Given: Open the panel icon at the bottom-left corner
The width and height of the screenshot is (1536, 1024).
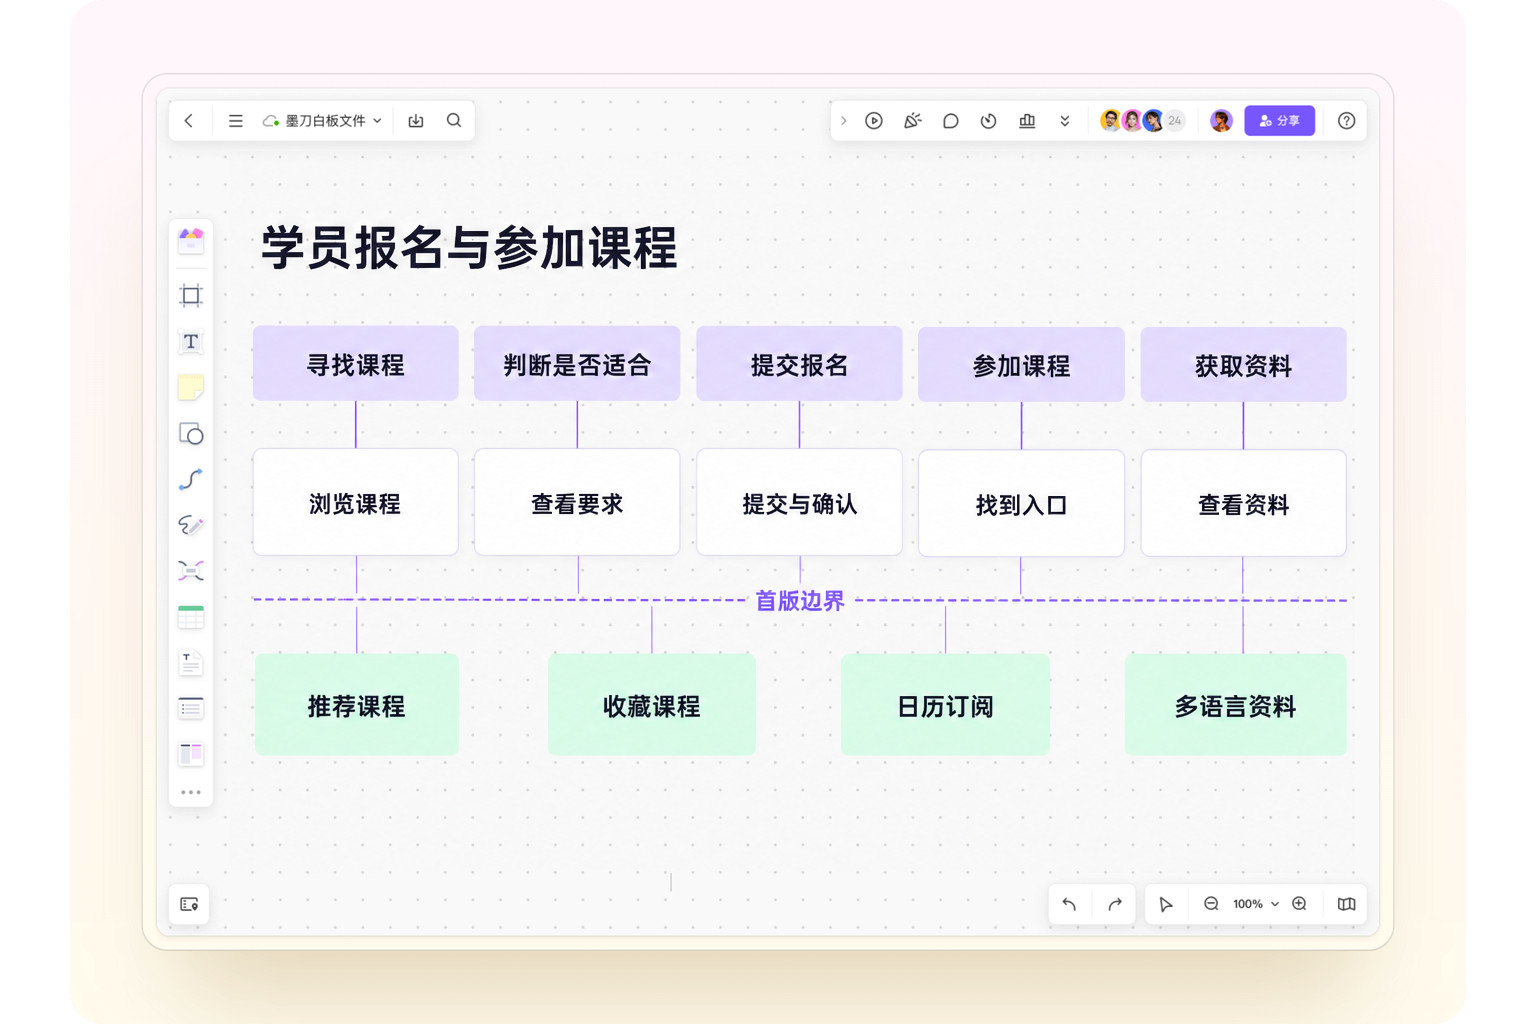Looking at the screenshot, I should coord(189,904).
